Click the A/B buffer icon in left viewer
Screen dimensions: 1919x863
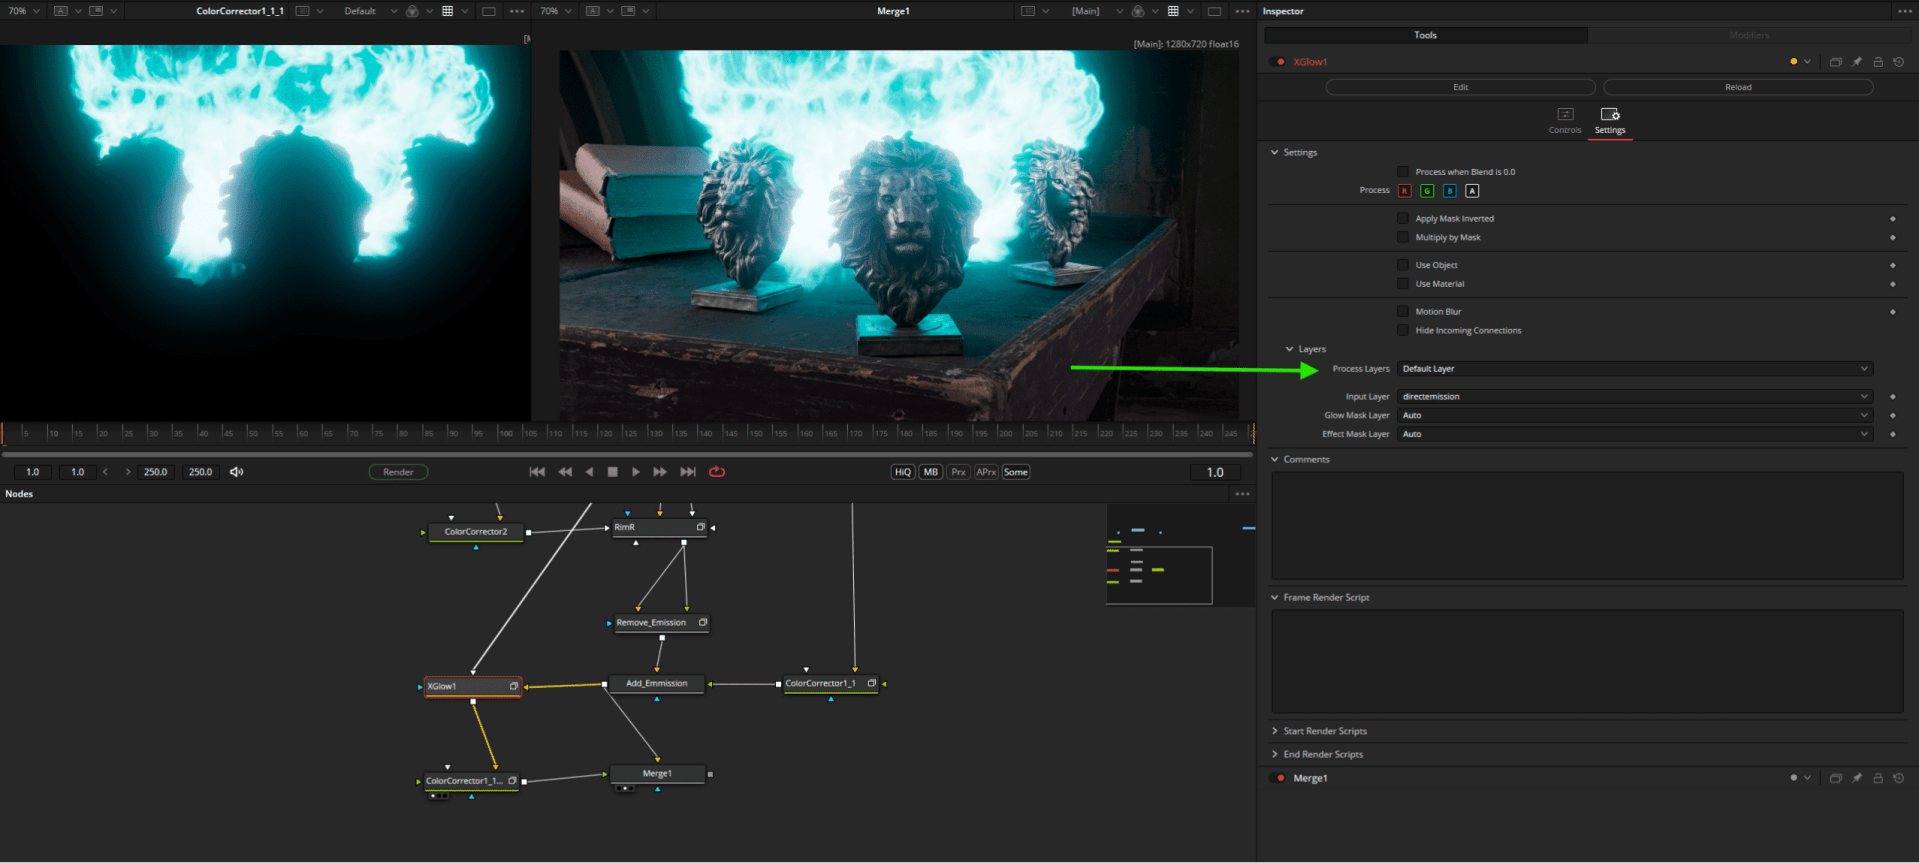click(61, 11)
